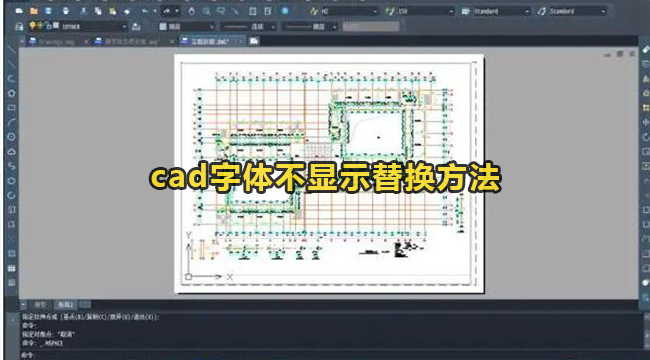Image resolution: width=650 pixels, height=360 pixels.
Task: Click the dimension style icon
Action: (389, 11)
